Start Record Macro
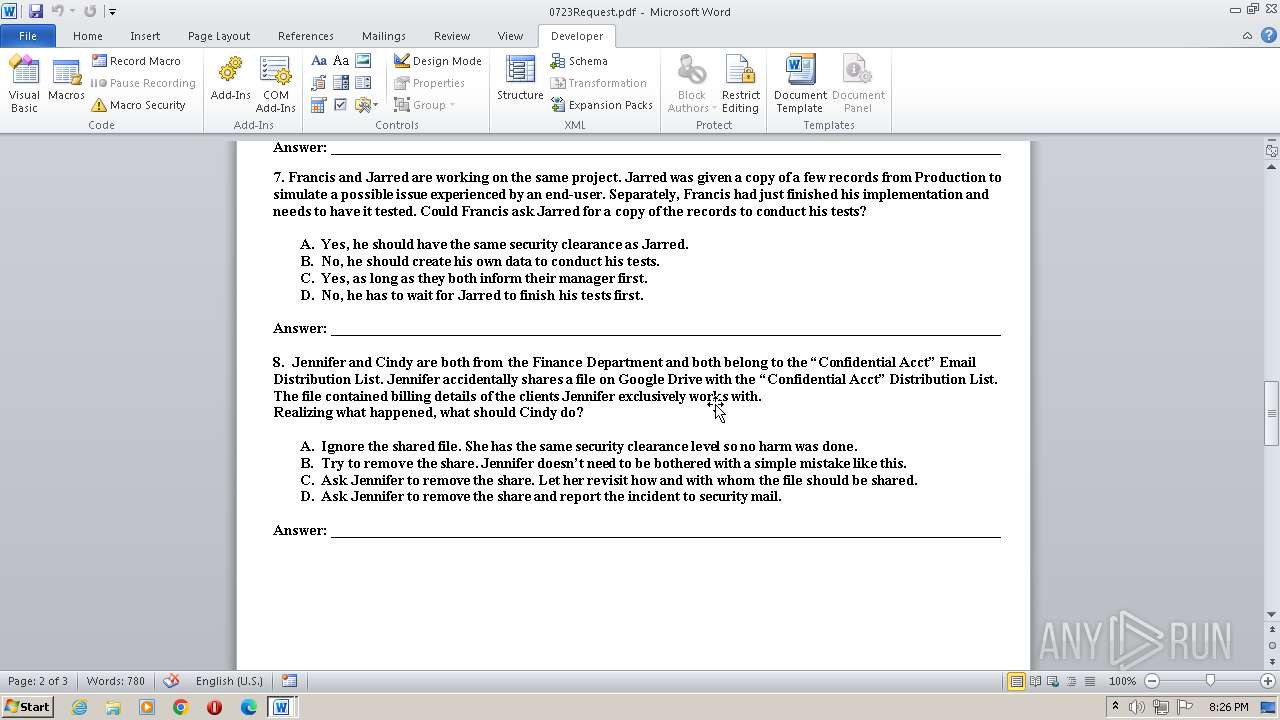This screenshot has width=1280, height=720. 136,61
